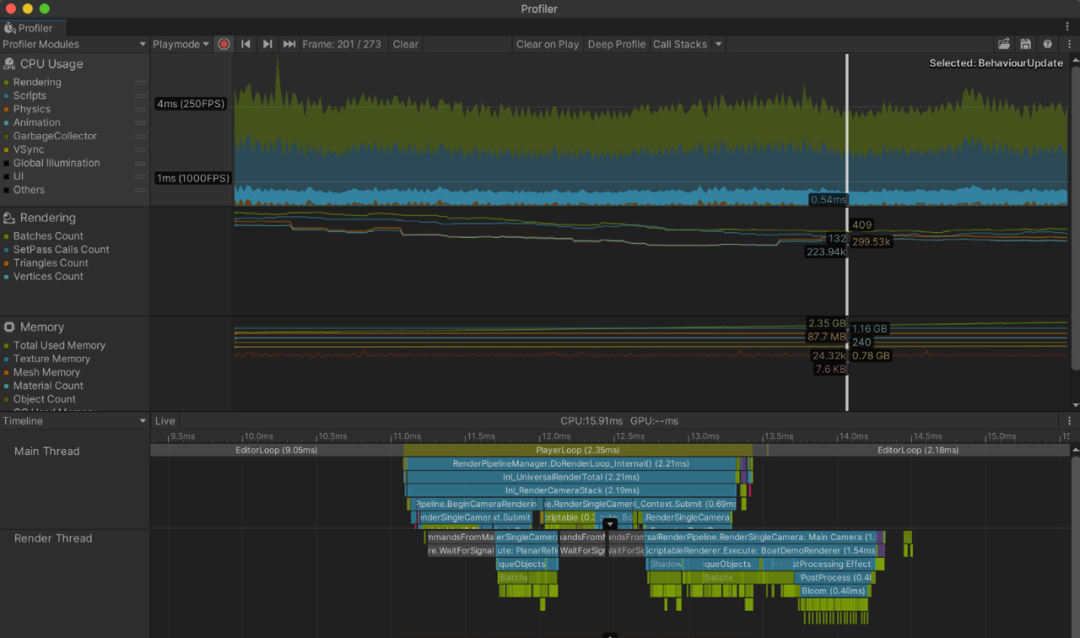This screenshot has width=1080, height=638.
Task: Click the 1ms (1000FPS) guide label
Action: tap(193, 178)
